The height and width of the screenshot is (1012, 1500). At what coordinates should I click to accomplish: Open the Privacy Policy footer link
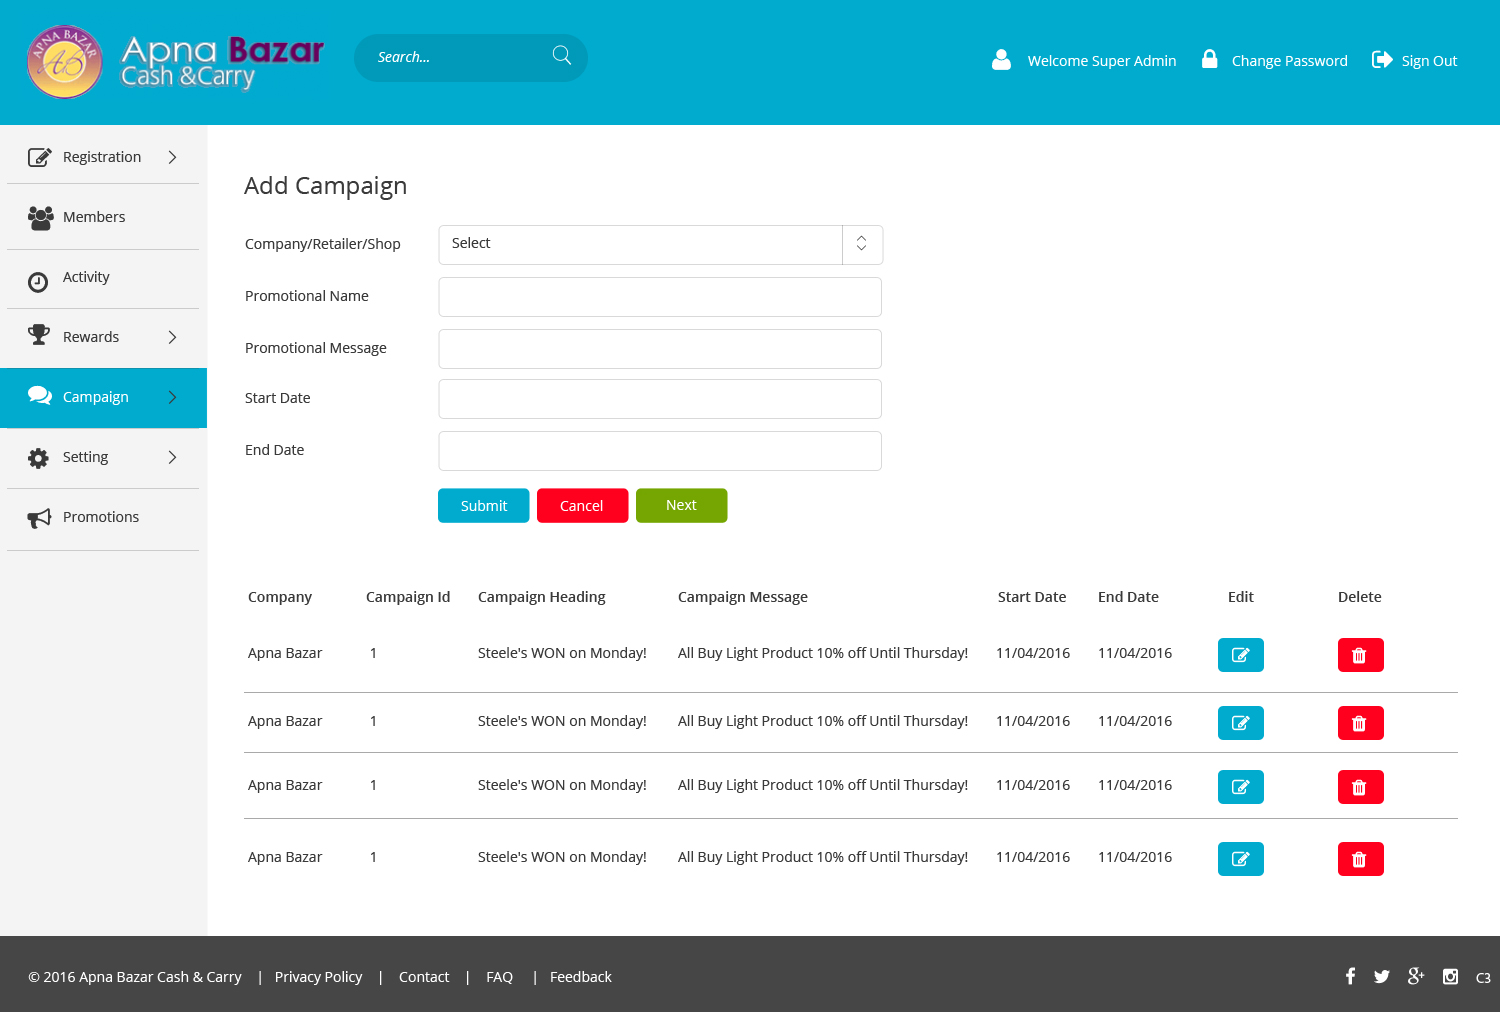coord(318,977)
